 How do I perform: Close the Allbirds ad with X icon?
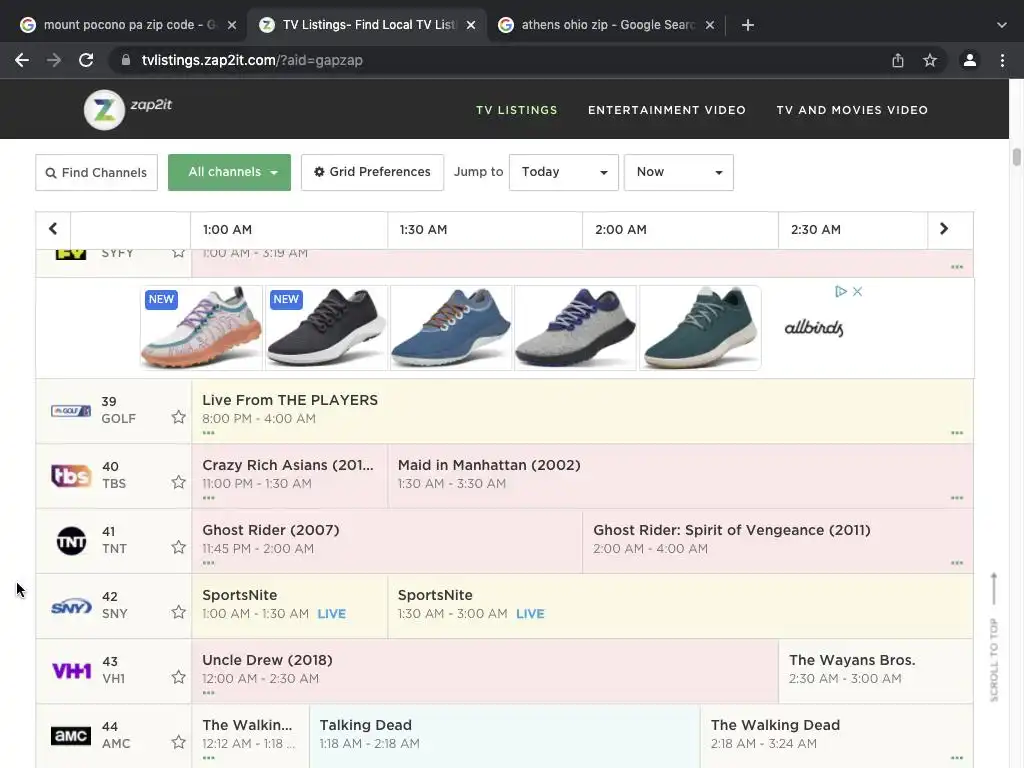[857, 292]
